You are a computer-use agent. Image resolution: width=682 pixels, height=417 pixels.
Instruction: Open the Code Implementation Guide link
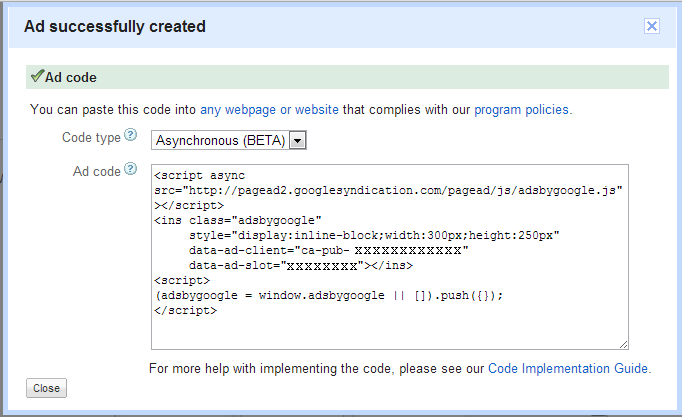(569, 368)
